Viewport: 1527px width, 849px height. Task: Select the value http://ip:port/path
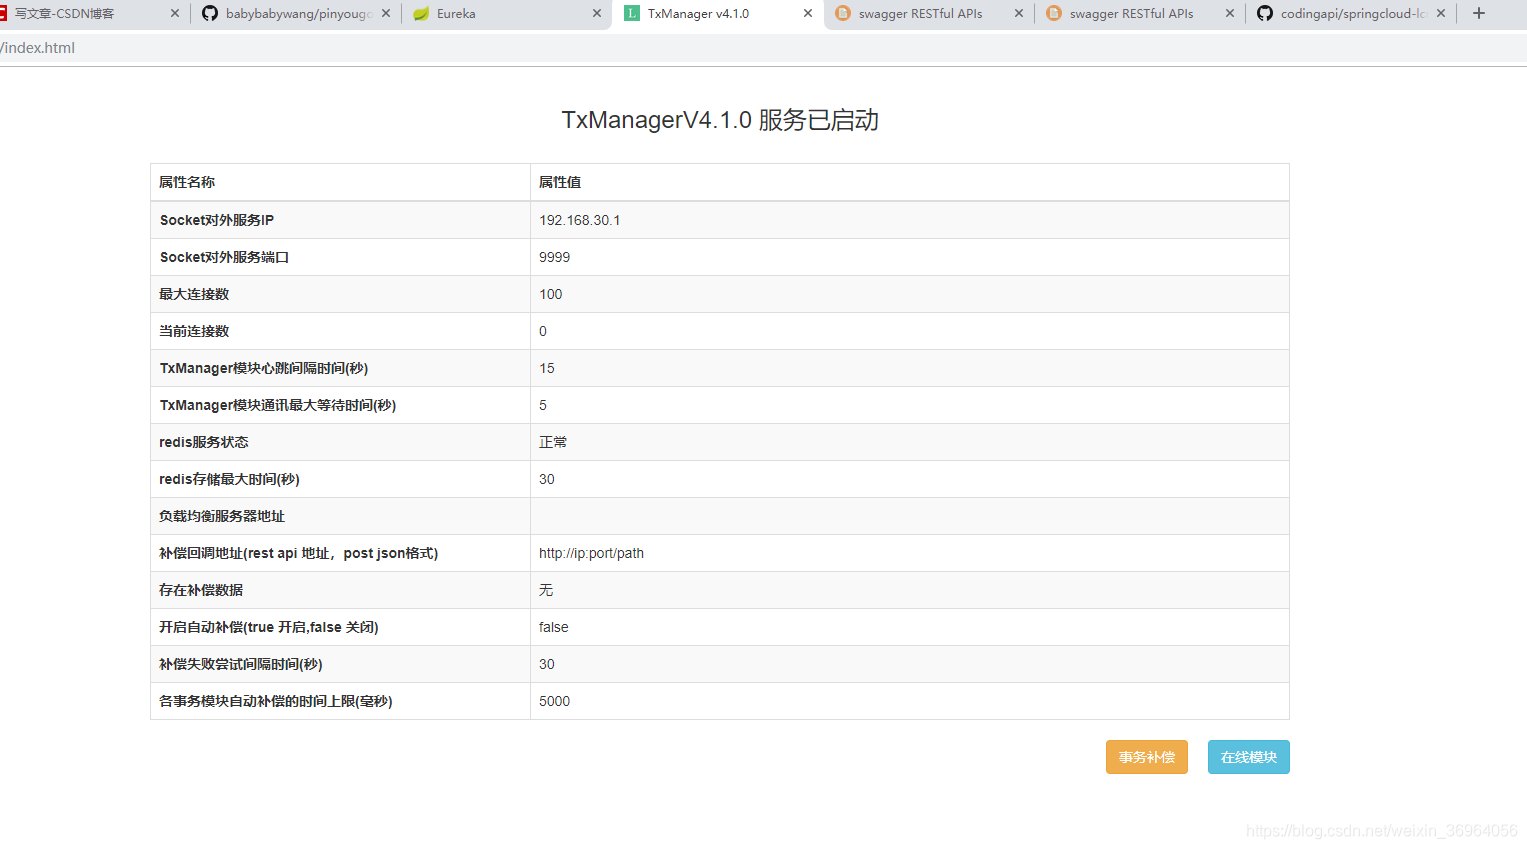coord(591,553)
